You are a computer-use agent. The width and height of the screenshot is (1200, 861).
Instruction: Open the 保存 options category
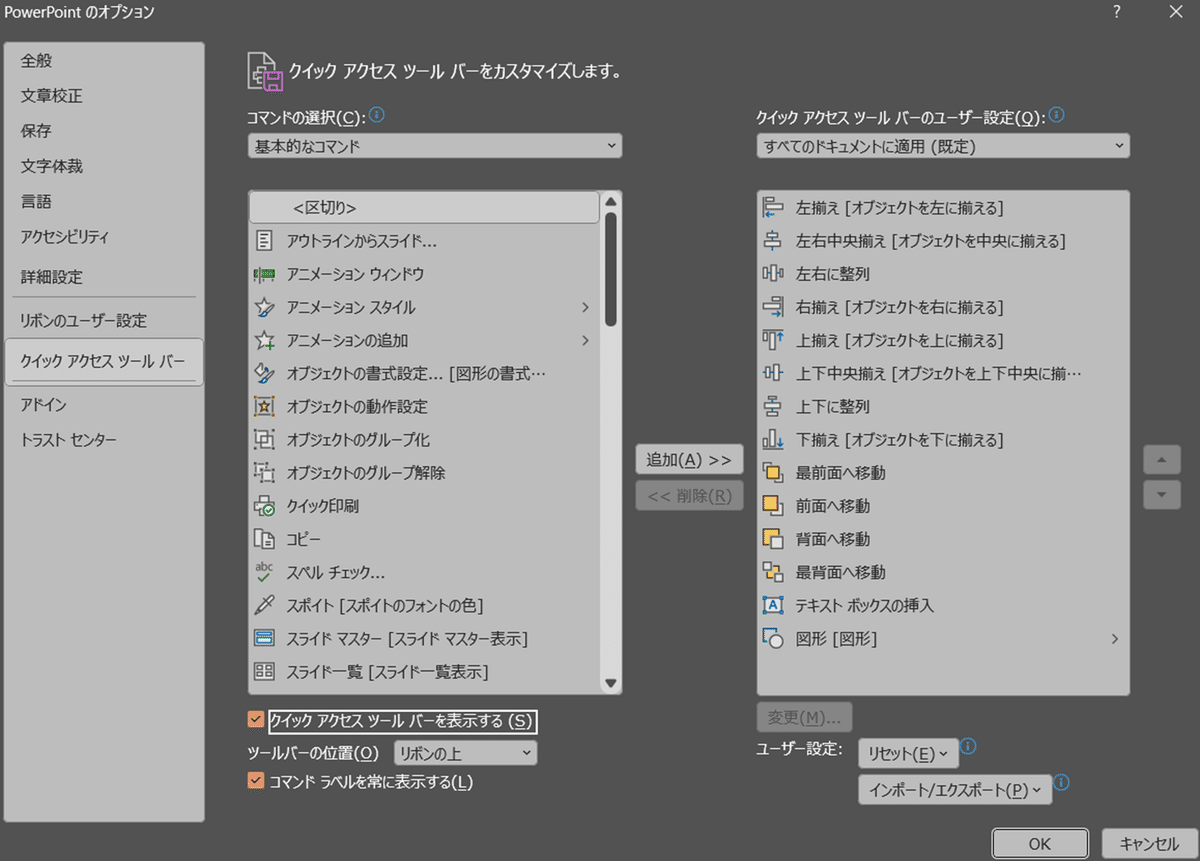pyautogui.click(x=104, y=131)
